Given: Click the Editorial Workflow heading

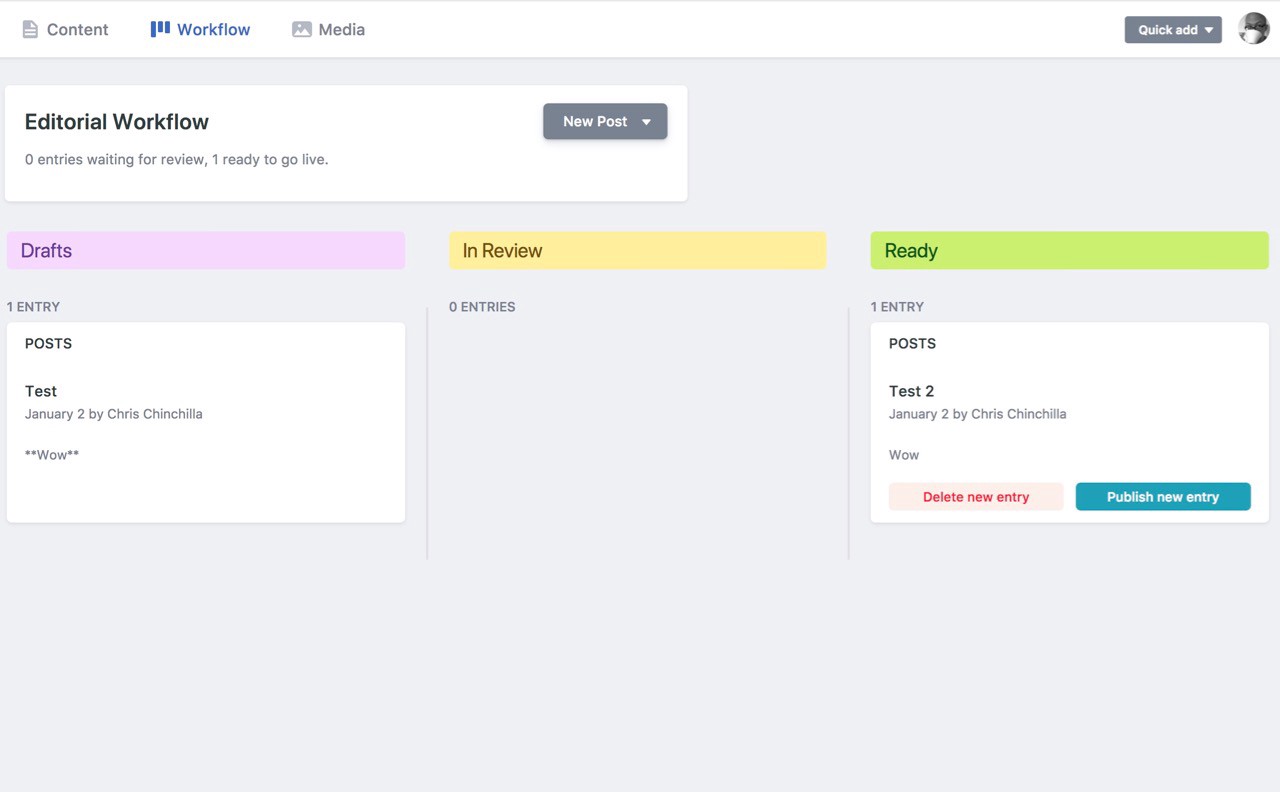Looking at the screenshot, I should click(117, 122).
